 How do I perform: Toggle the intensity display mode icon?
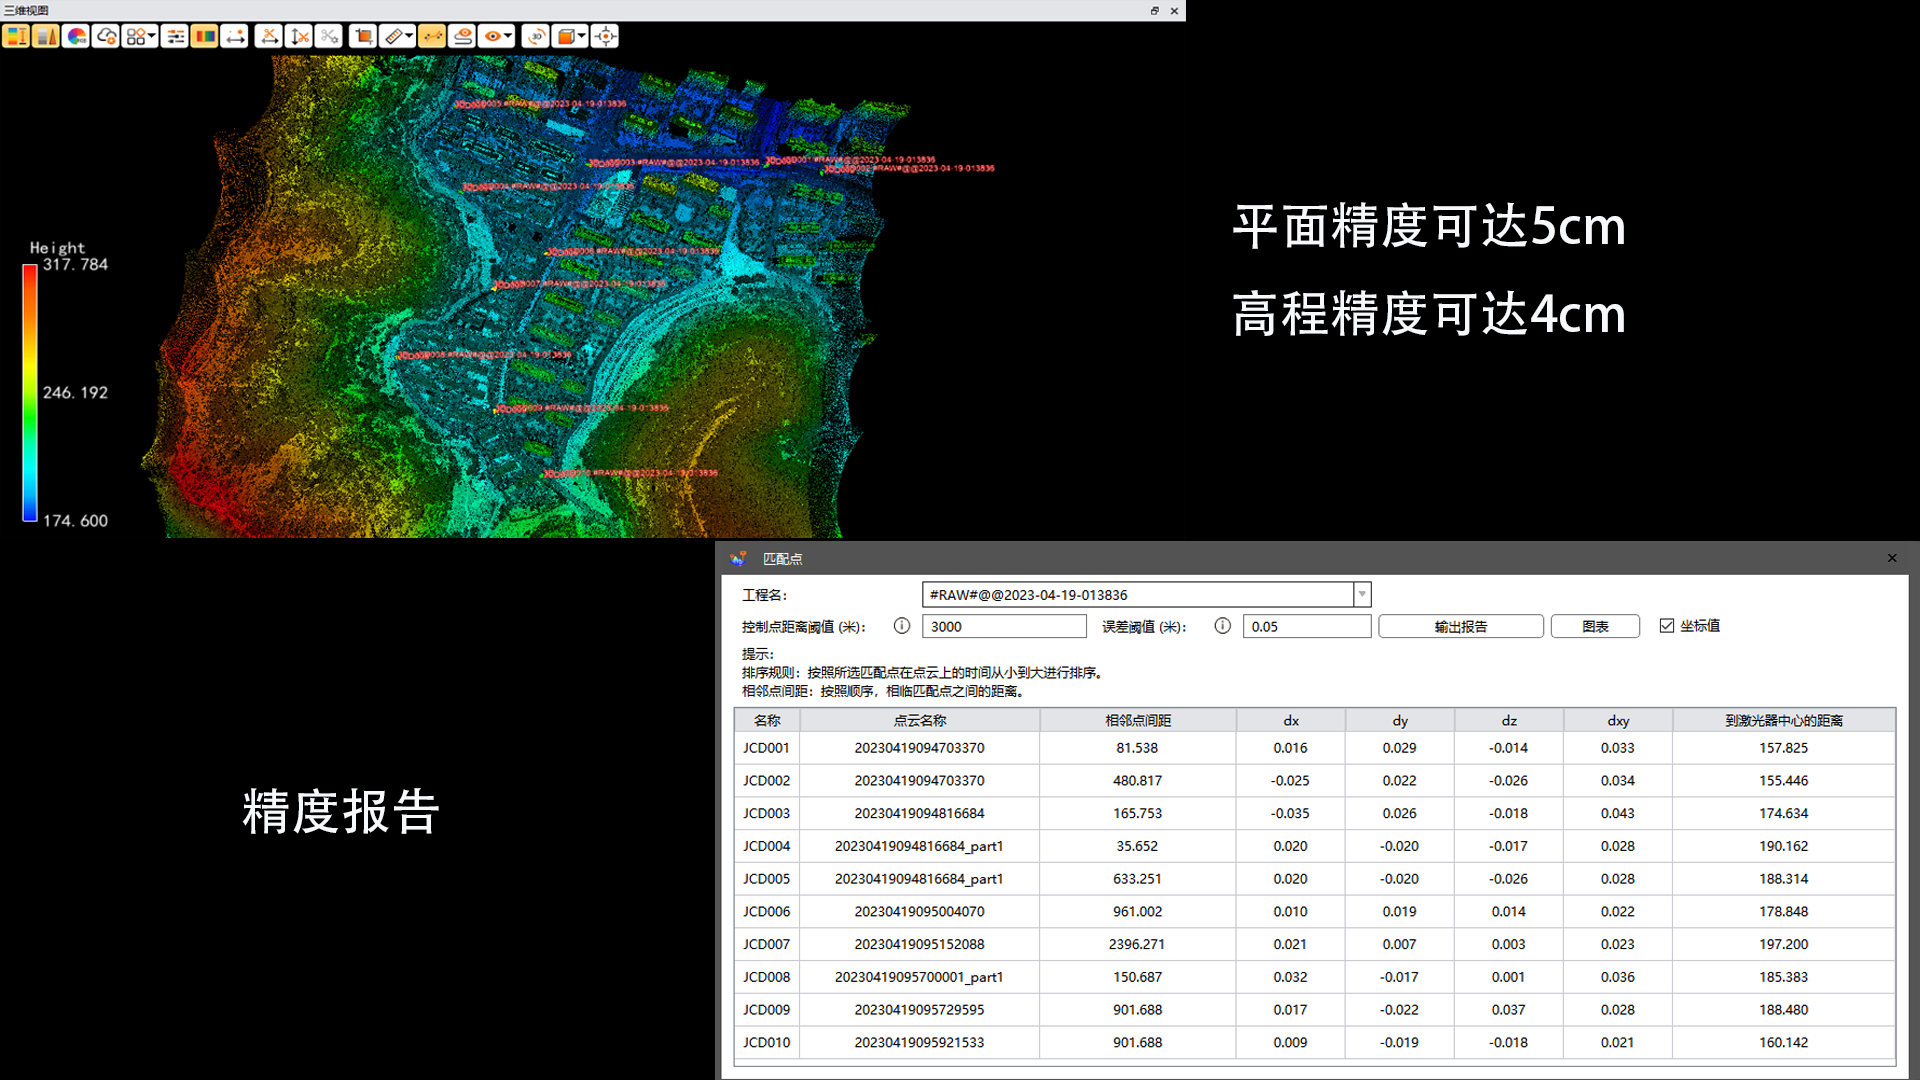point(46,37)
